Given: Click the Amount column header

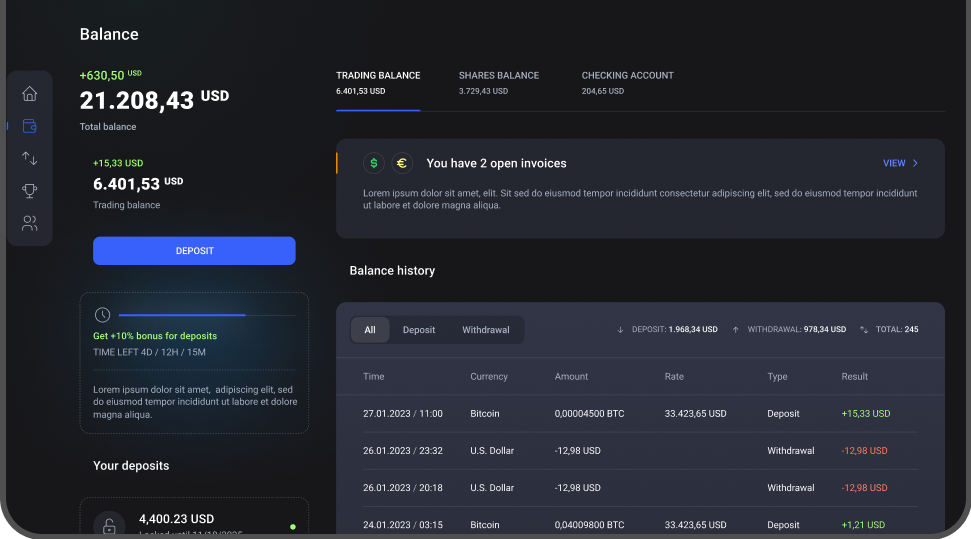Looking at the screenshot, I should (x=571, y=376).
